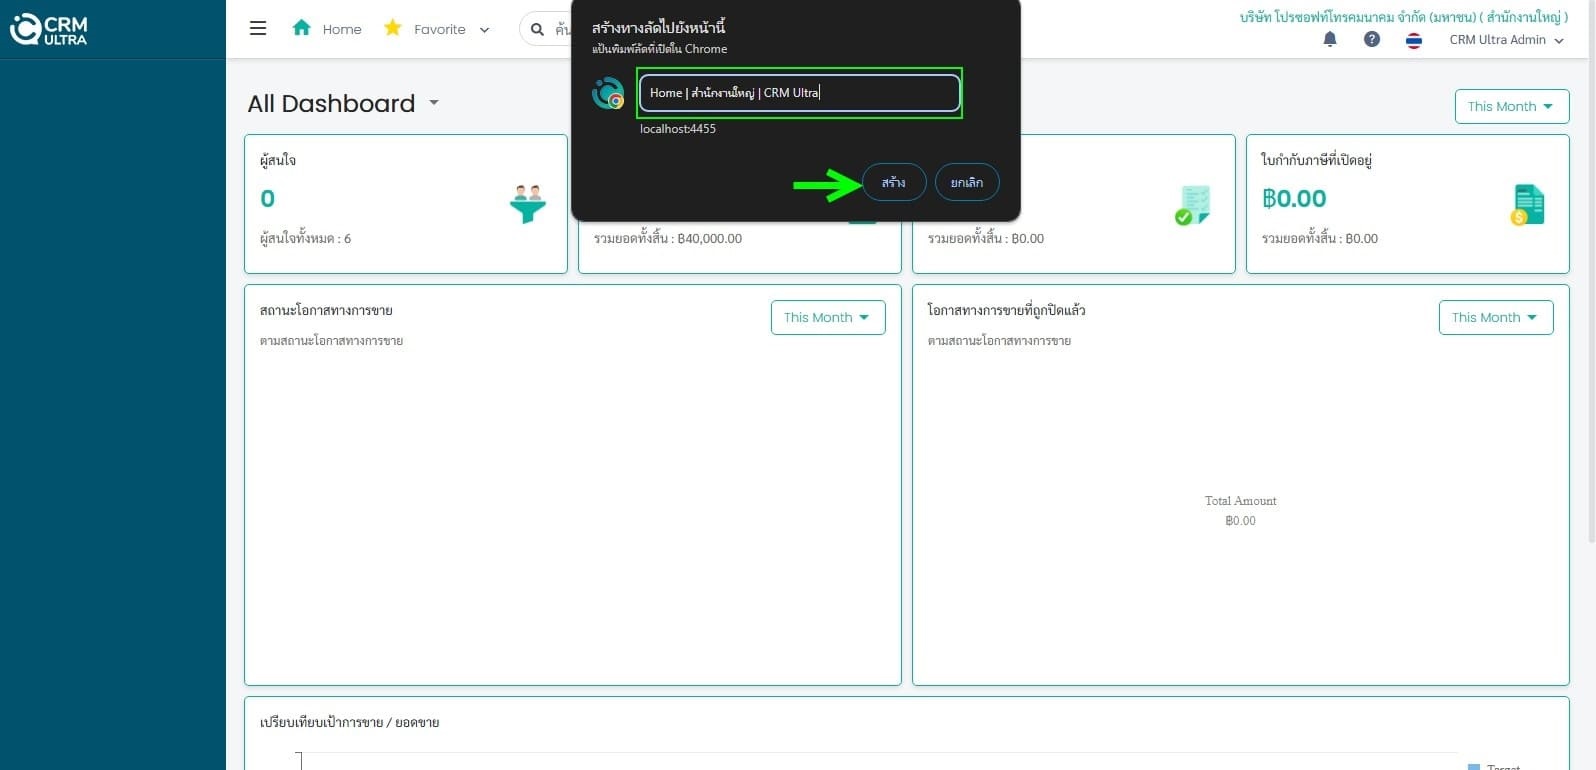Image resolution: width=1596 pixels, height=770 pixels.
Task: Click the Thai flag language icon
Action: (x=1414, y=40)
